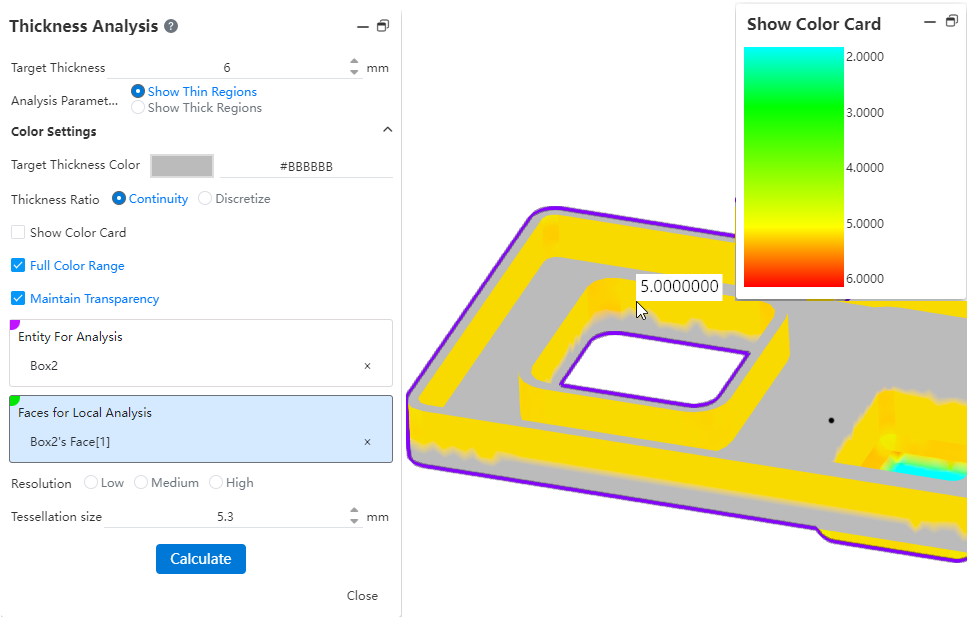This screenshot has width=967, height=638.
Task: Pop out the Thickness Analysis panel
Action: coord(383,26)
